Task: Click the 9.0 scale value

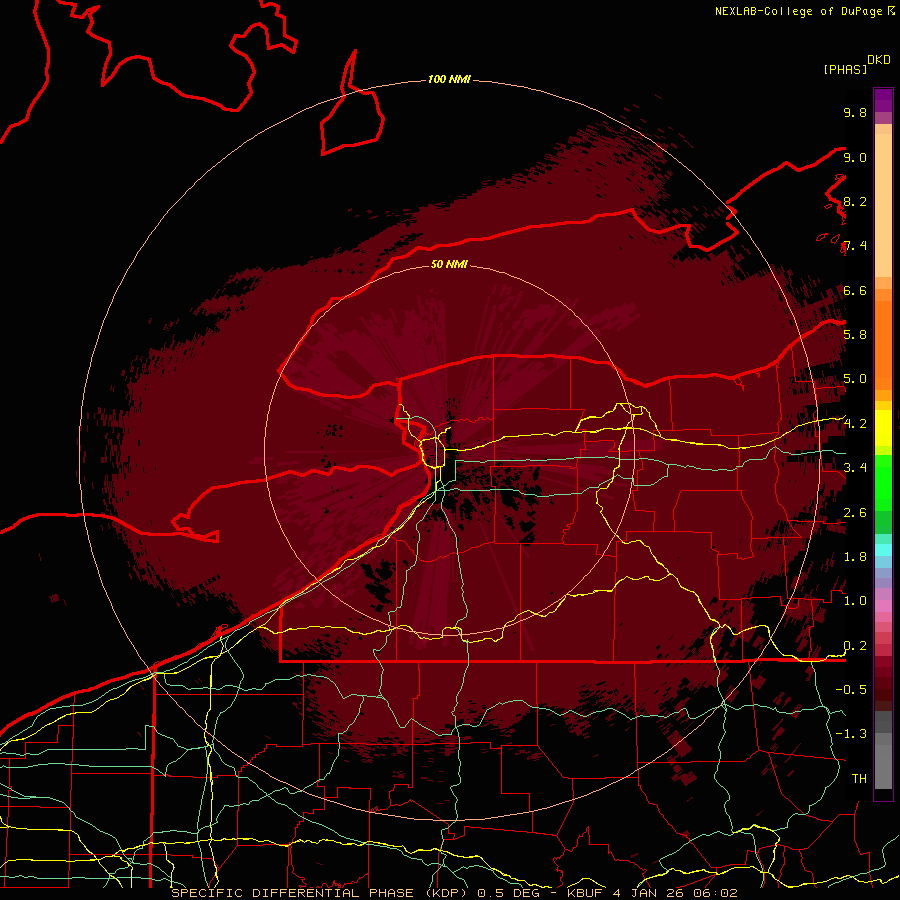Action: 855,157
